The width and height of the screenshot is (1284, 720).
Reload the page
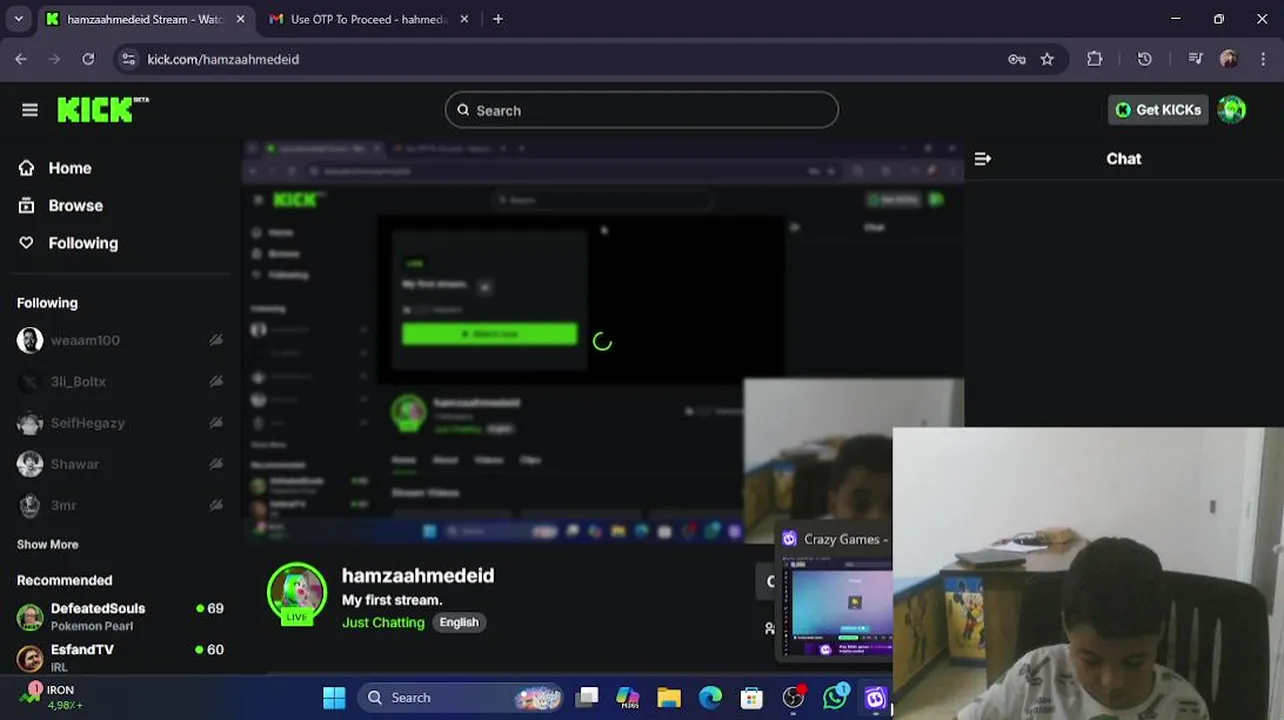(88, 59)
